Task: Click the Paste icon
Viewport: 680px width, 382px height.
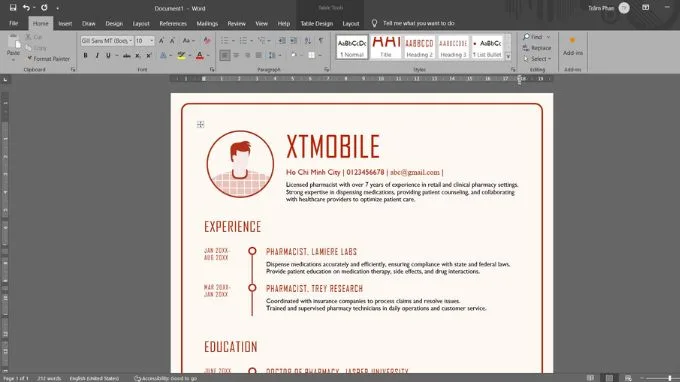Action: tap(13, 41)
